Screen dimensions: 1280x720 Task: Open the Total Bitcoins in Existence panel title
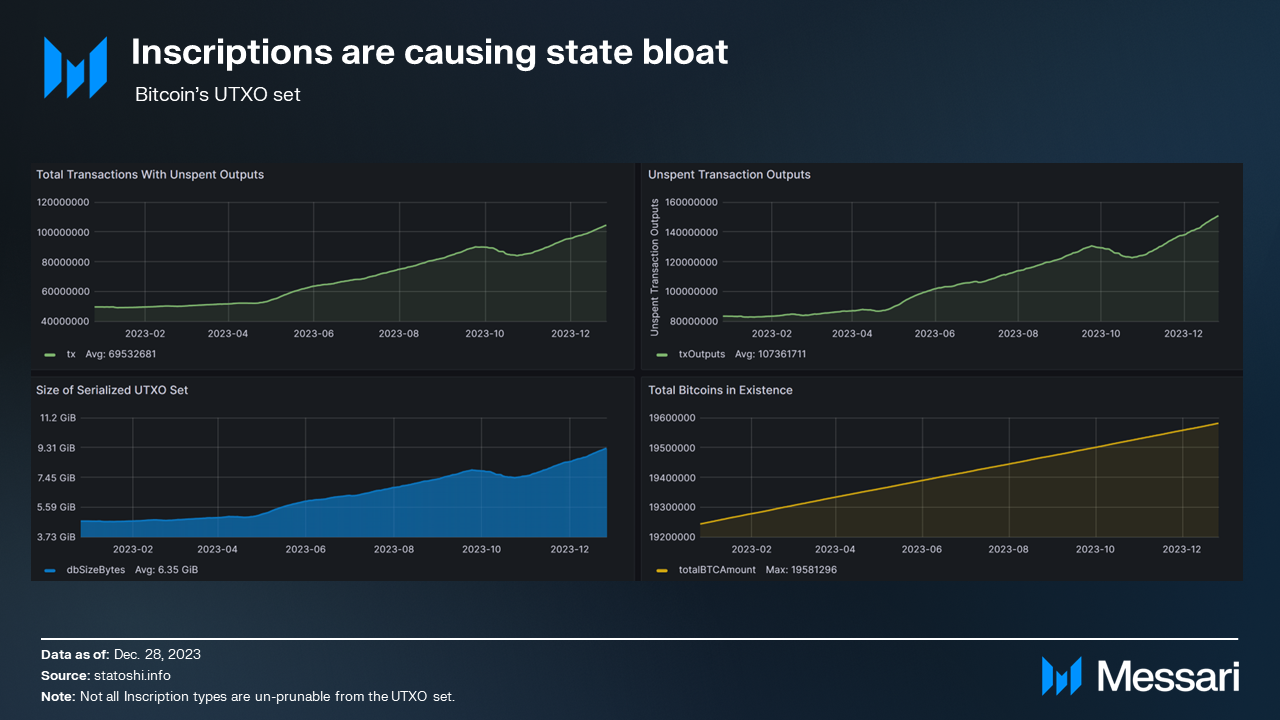[720, 390]
